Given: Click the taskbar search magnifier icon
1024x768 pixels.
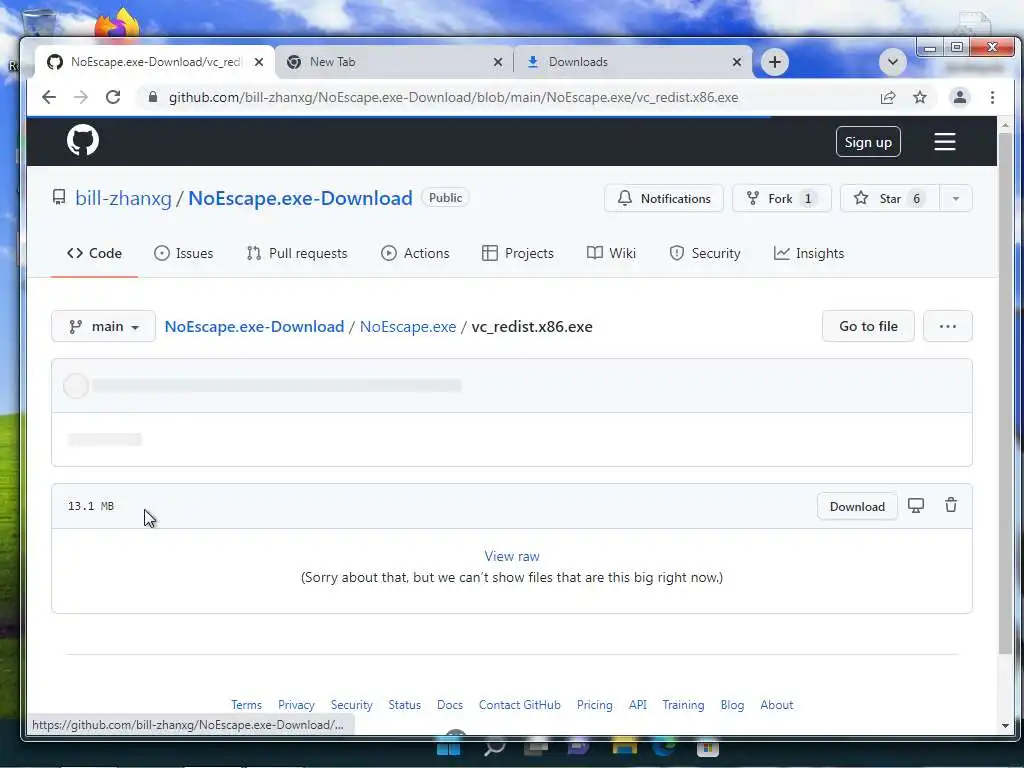Looking at the screenshot, I should click(x=494, y=748).
